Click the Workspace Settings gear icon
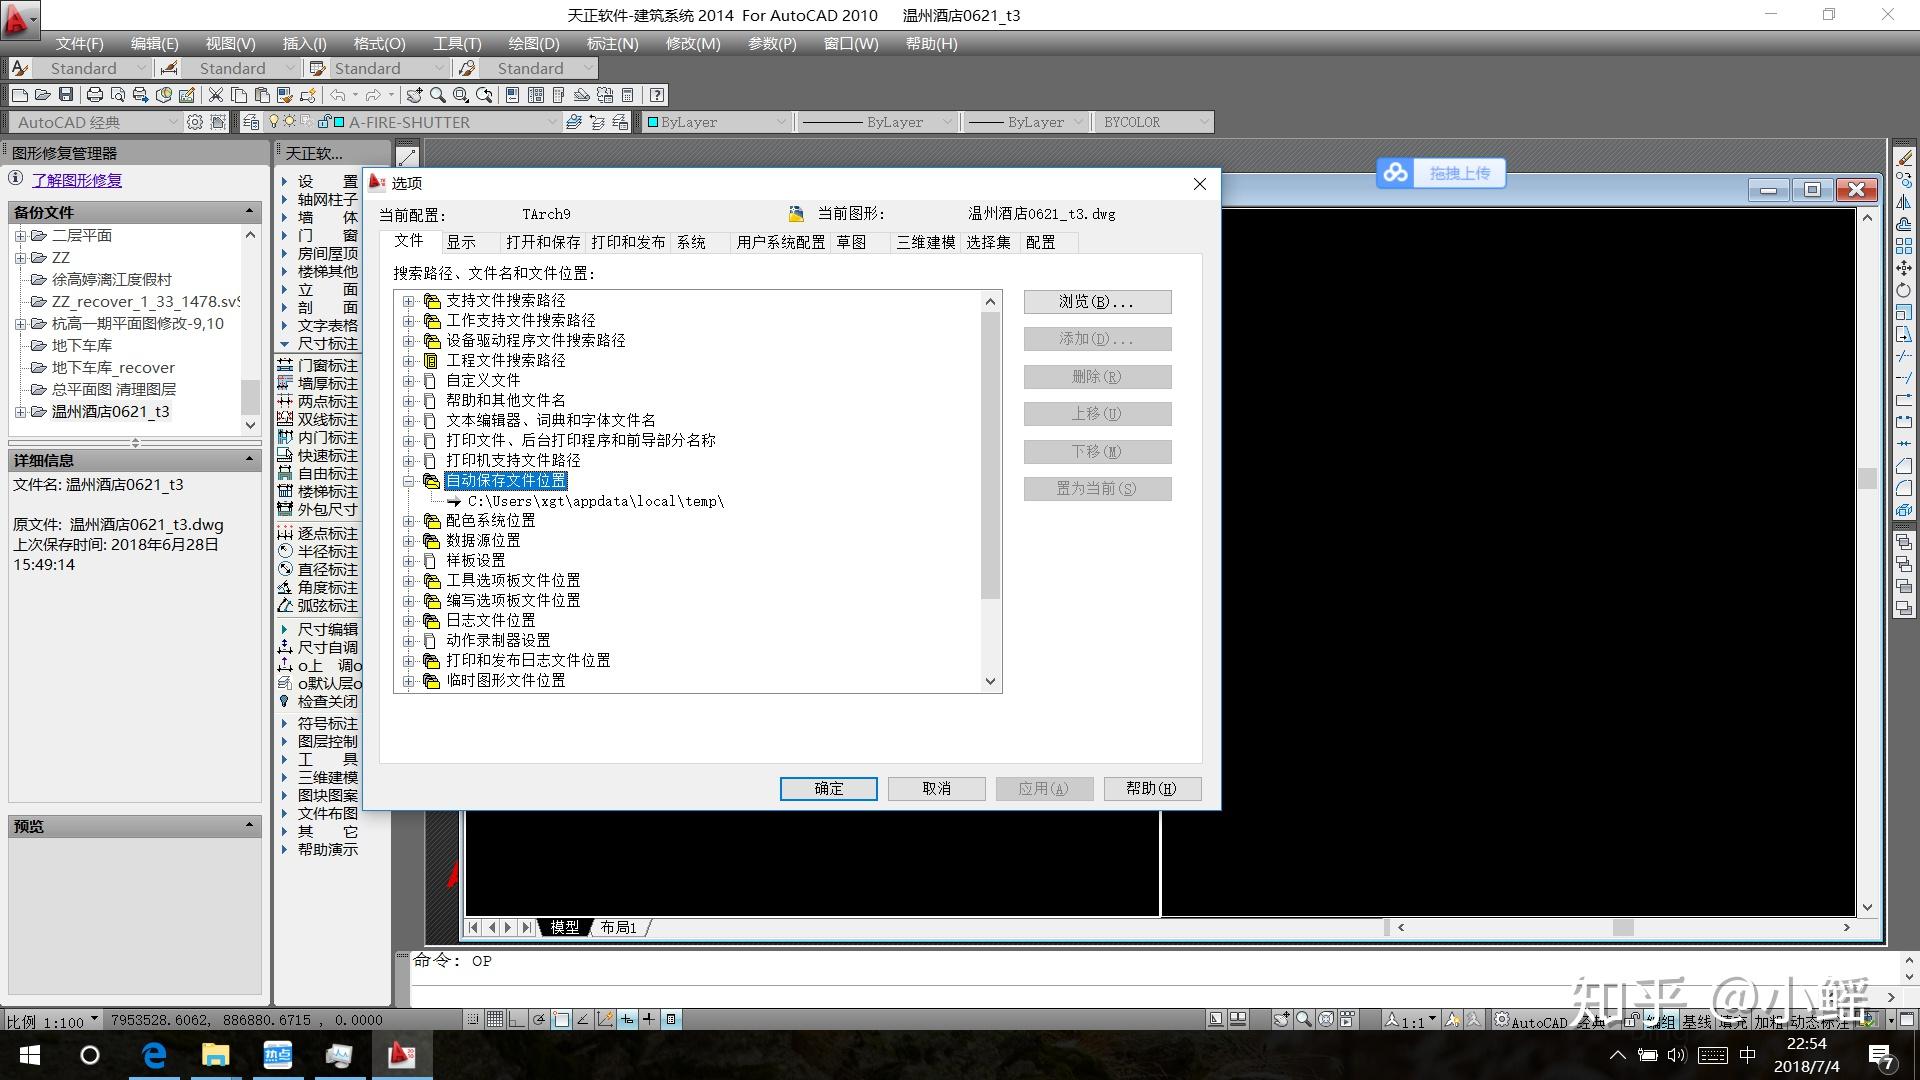 coord(194,122)
